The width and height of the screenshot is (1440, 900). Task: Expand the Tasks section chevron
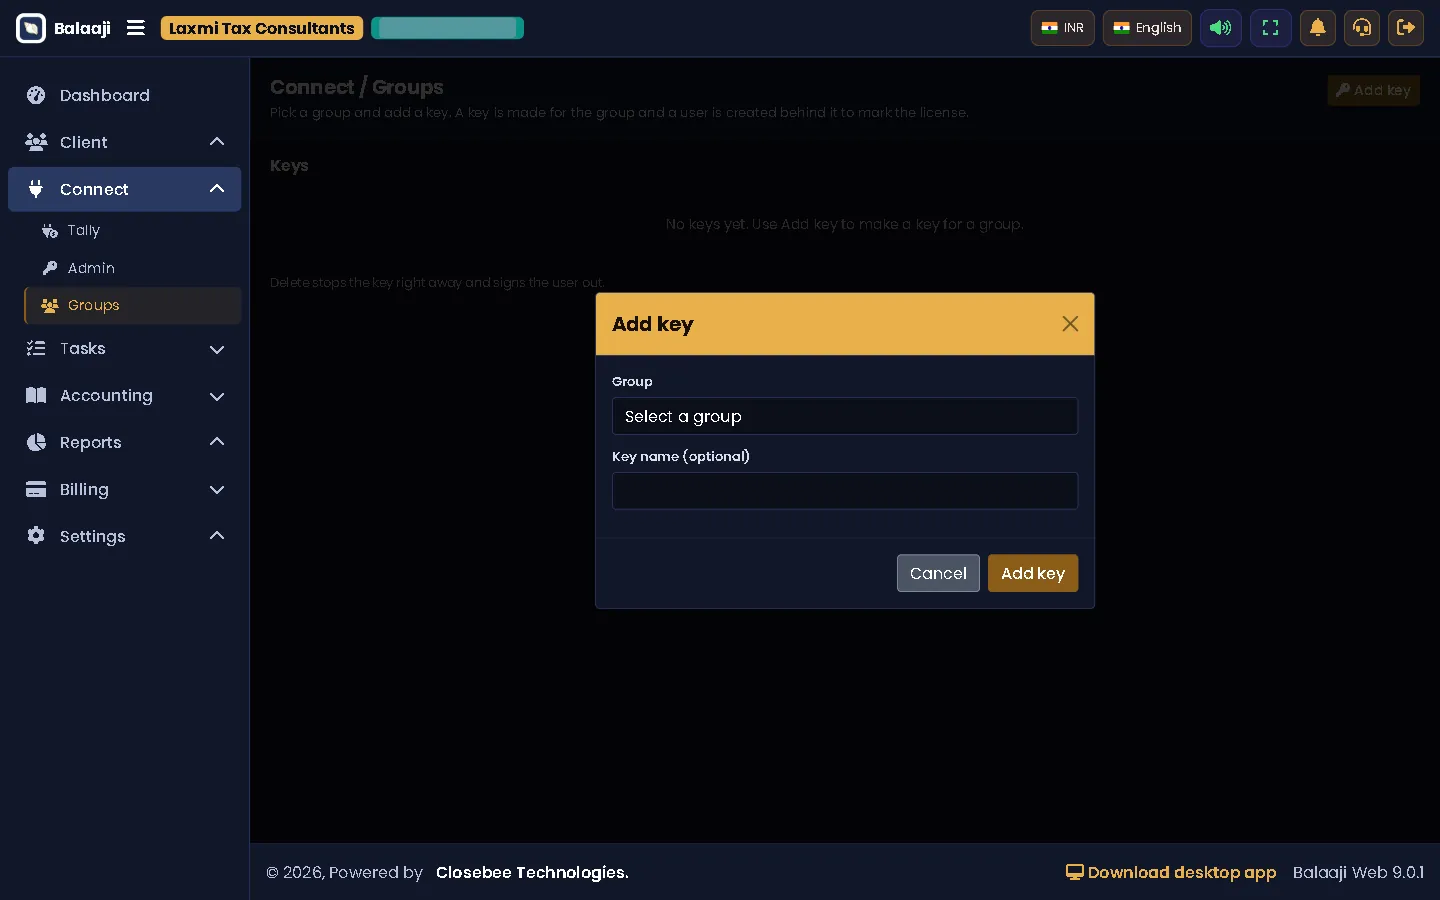point(217,349)
